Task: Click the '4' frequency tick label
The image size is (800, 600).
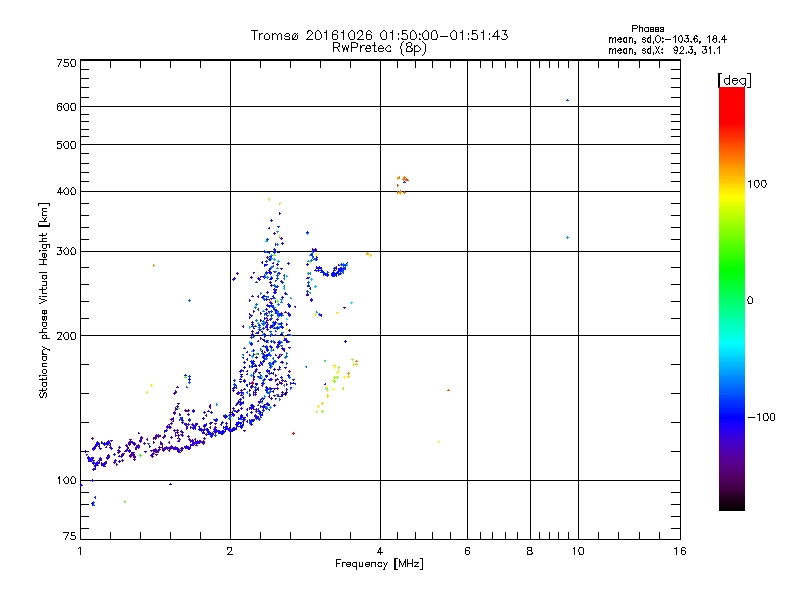Action: (380, 551)
